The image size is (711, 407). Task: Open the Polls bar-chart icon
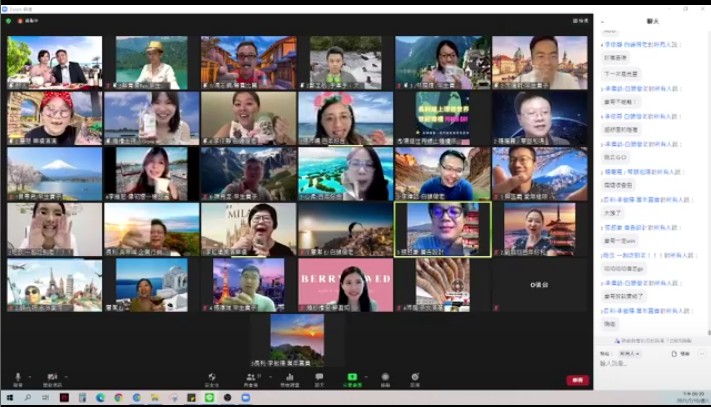290,380
